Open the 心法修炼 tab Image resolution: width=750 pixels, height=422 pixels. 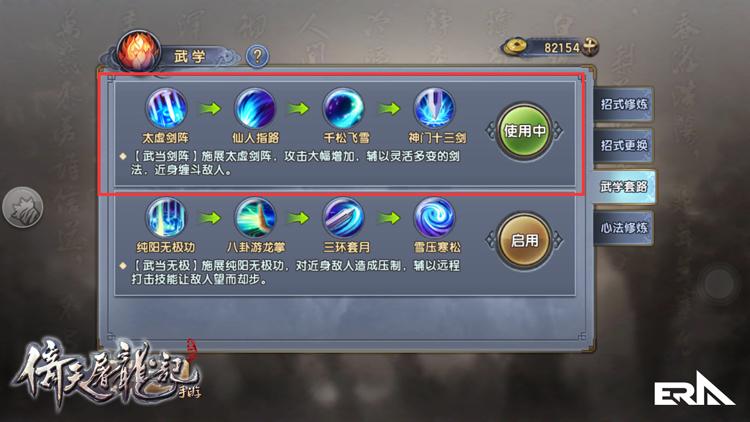623,228
